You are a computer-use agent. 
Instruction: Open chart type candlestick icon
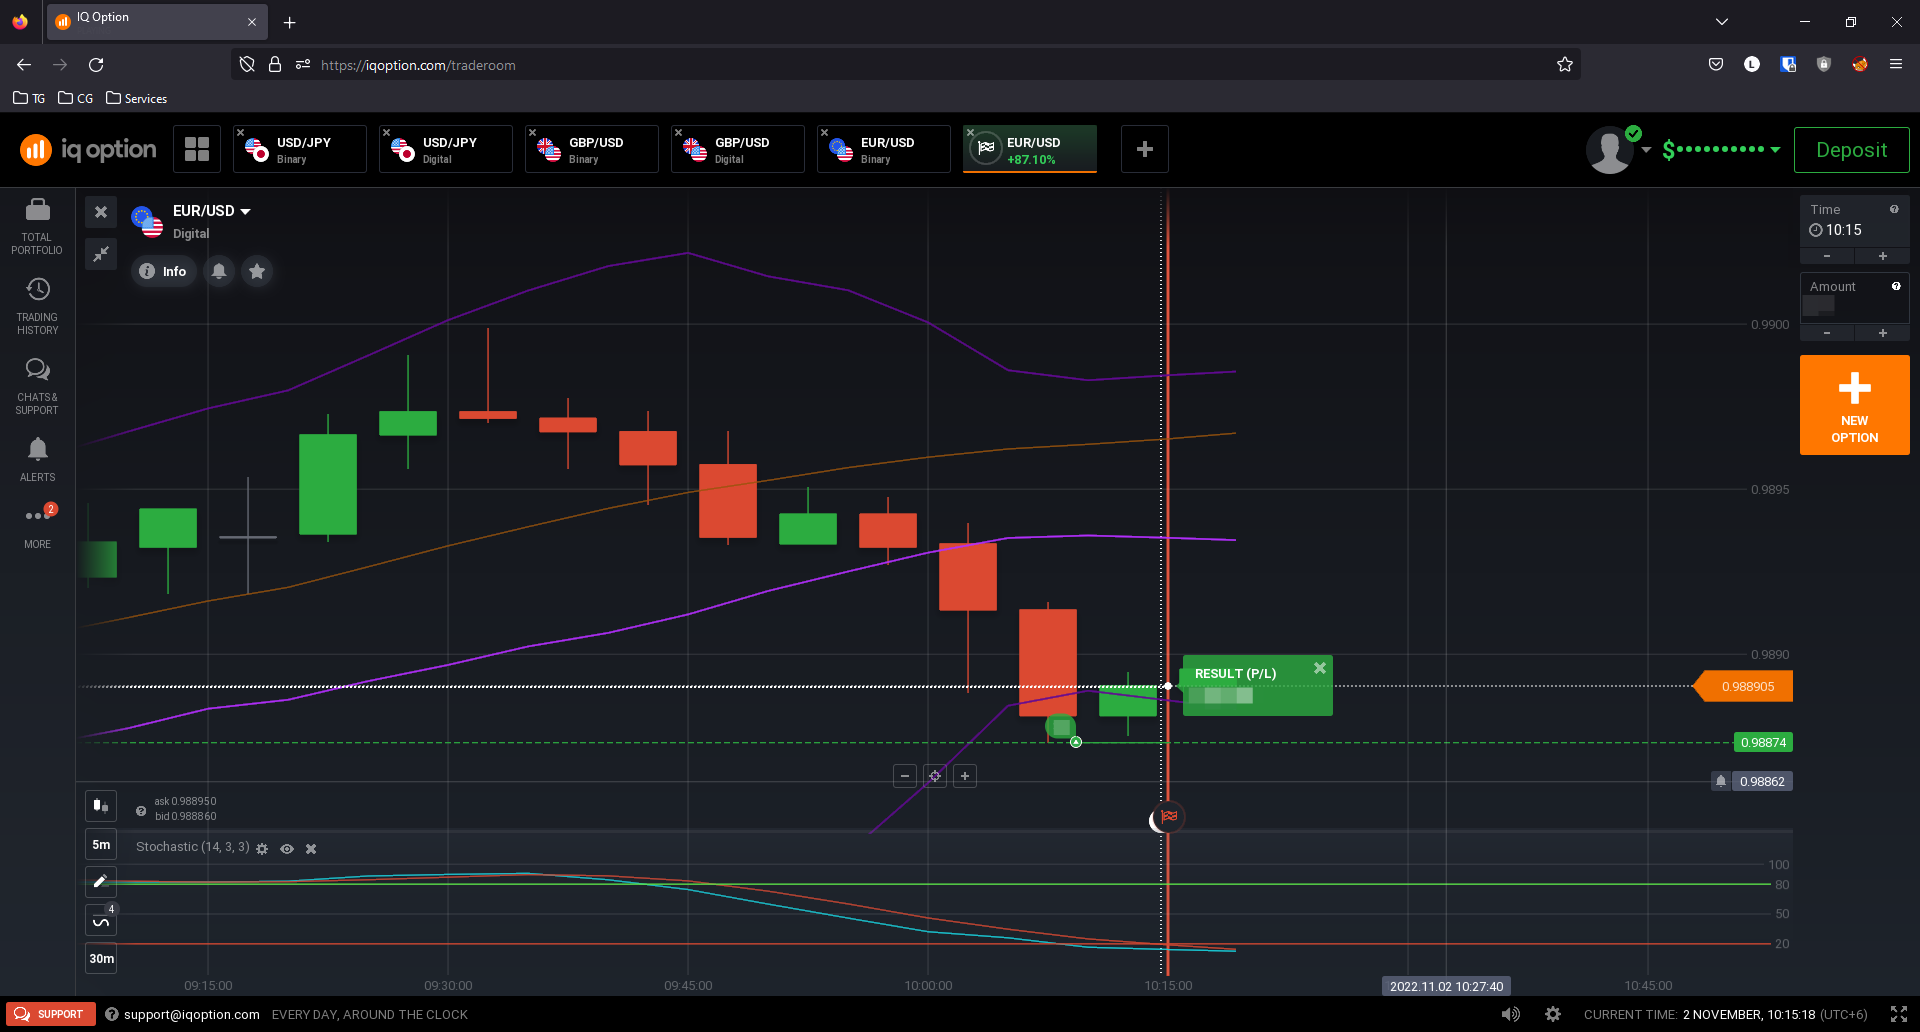(x=101, y=805)
